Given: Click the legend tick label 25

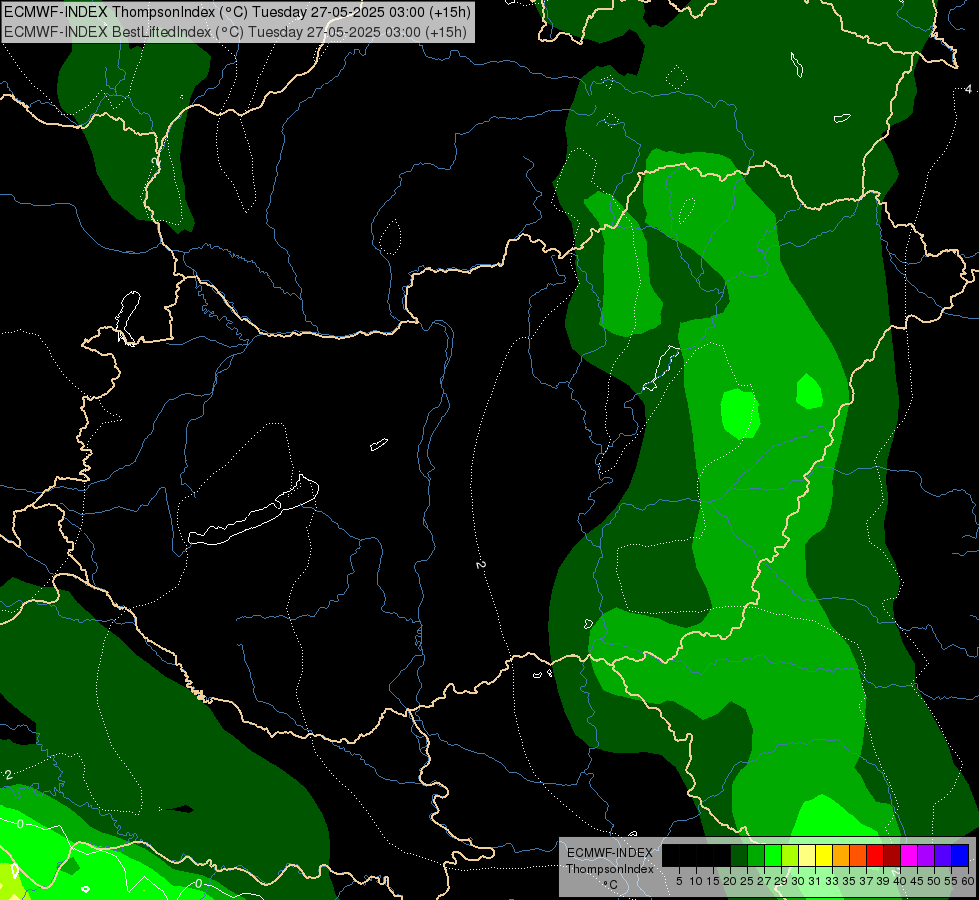Looking at the screenshot, I should 747,881.
